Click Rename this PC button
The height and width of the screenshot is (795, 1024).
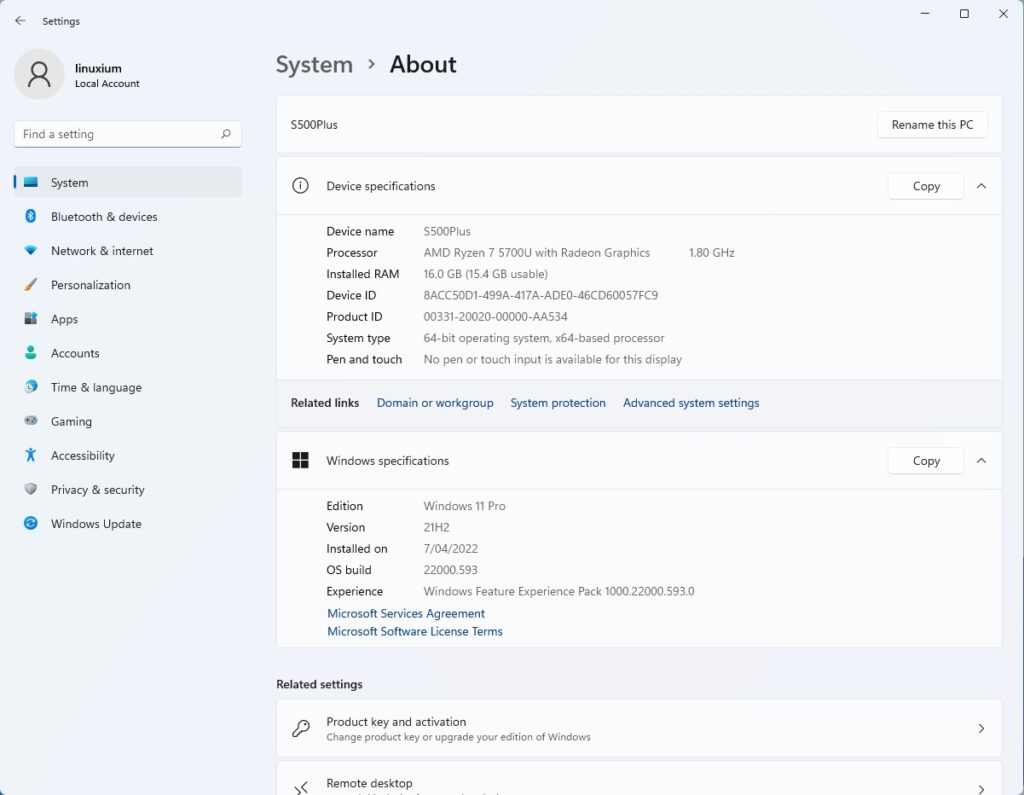[x=932, y=125]
